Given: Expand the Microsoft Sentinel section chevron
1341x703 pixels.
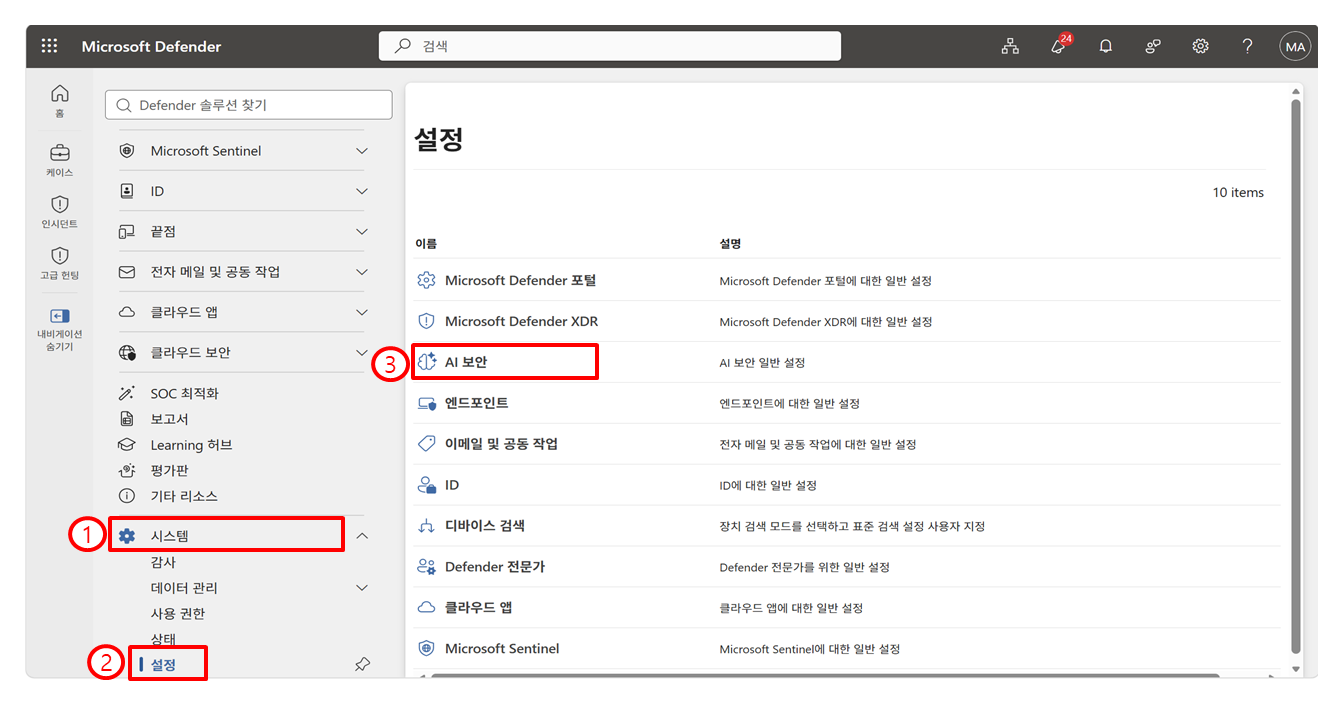Looking at the screenshot, I should pyautogui.click(x=362, y=151).
